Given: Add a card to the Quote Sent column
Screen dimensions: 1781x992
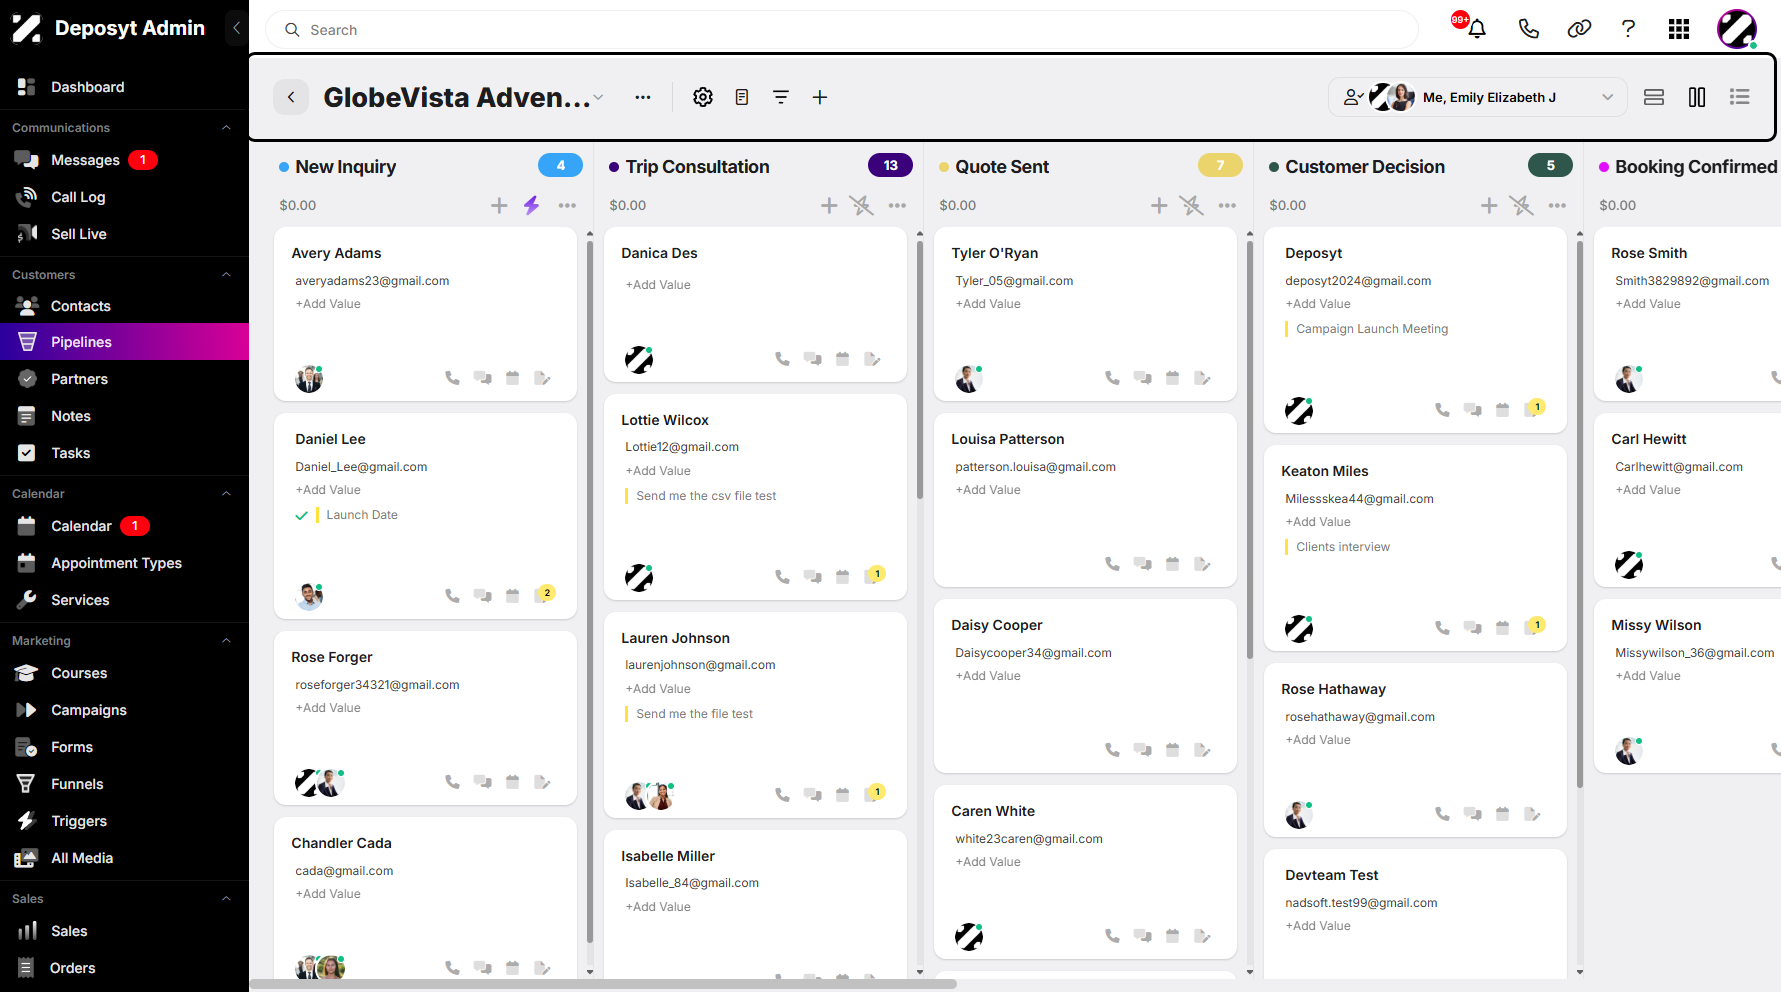Looking at the screenshot, I should point(1159,205).
